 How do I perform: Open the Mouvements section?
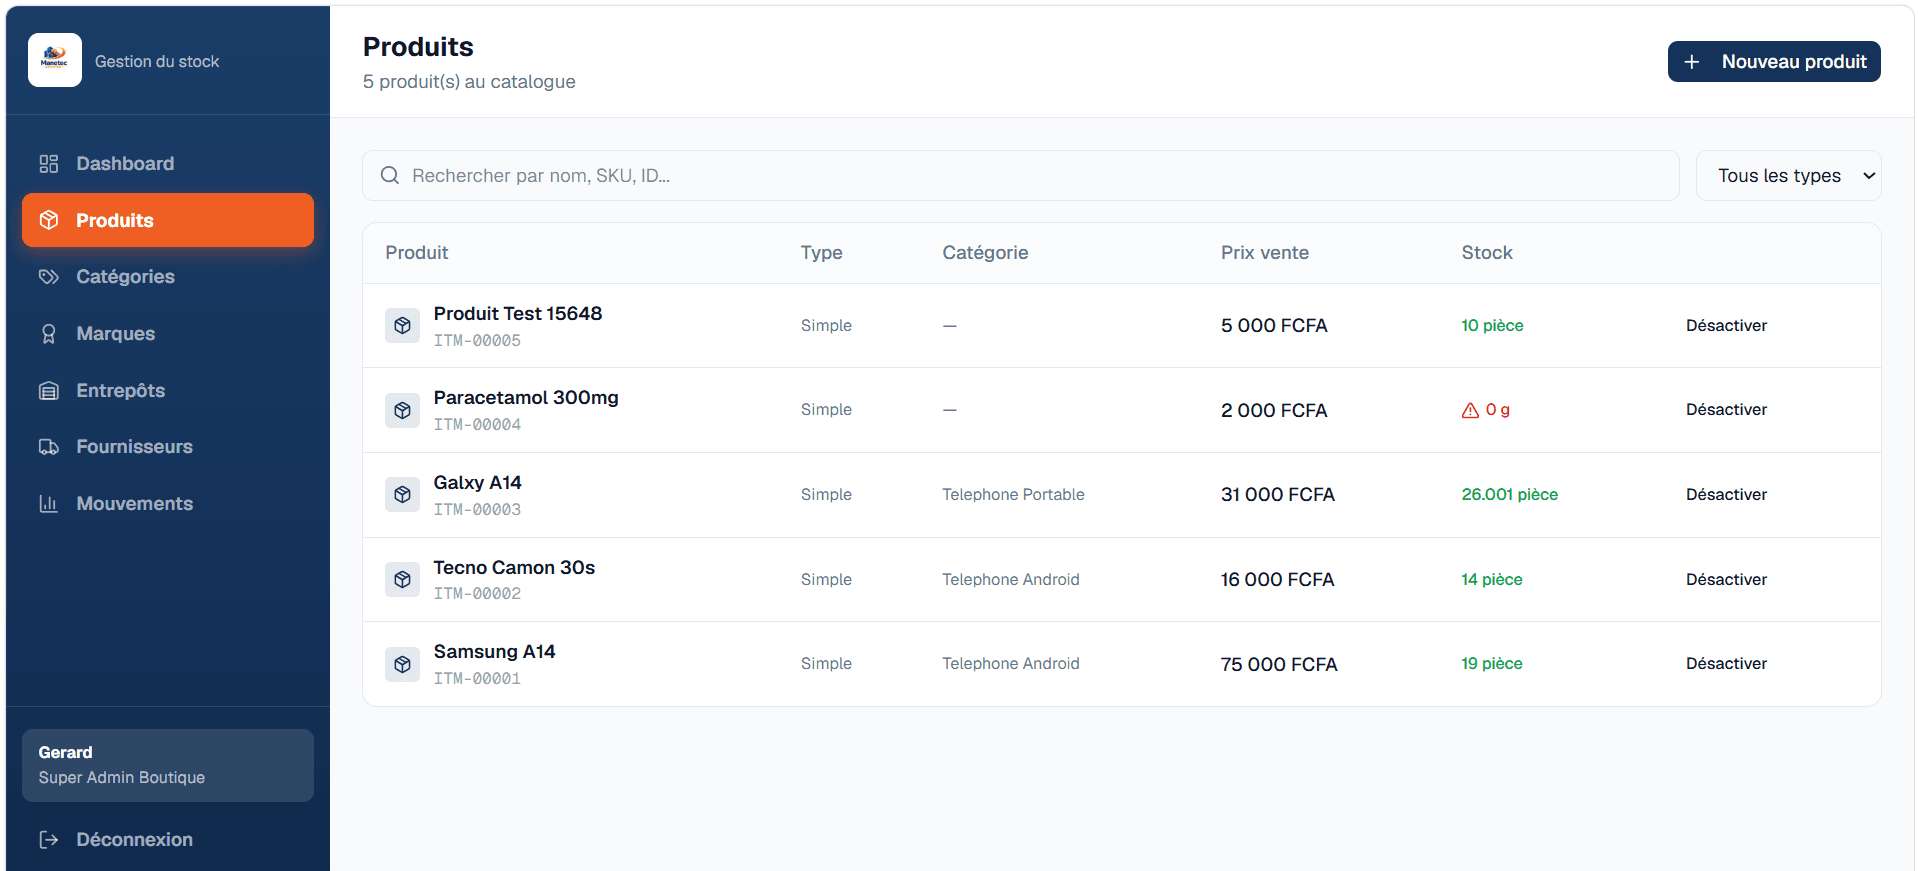pyautogui.click(x=168, y=504)
